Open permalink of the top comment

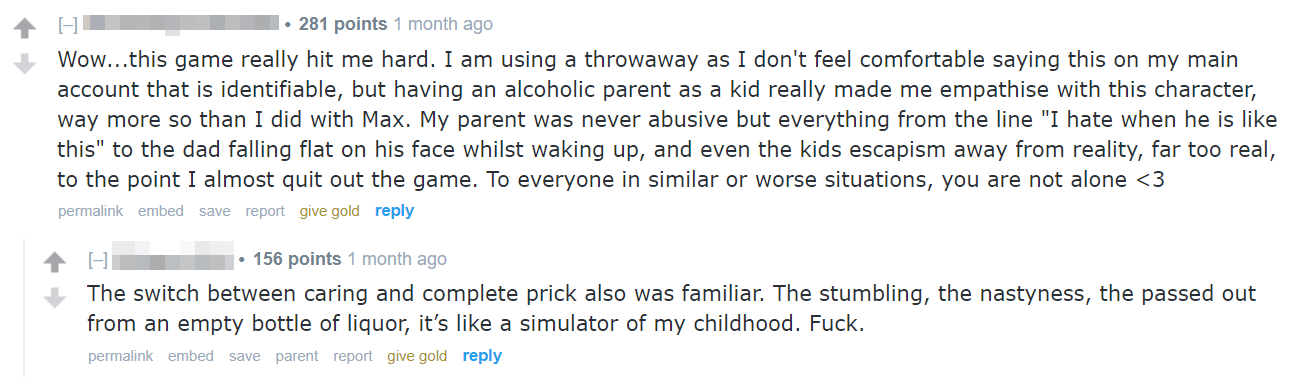pyautogui.click(x=91, y=211)
